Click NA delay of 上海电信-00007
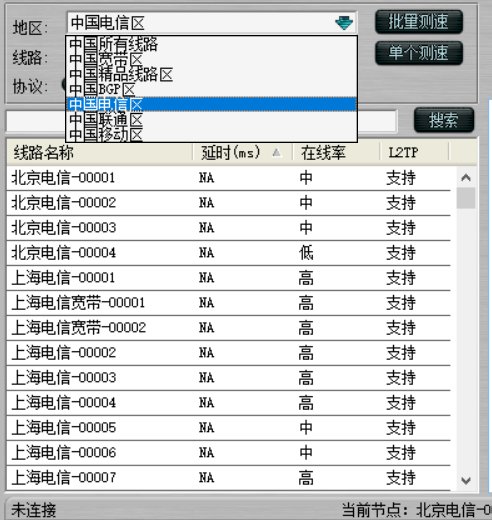This screenshot has height=520, width=492. (x=206, y=478)
